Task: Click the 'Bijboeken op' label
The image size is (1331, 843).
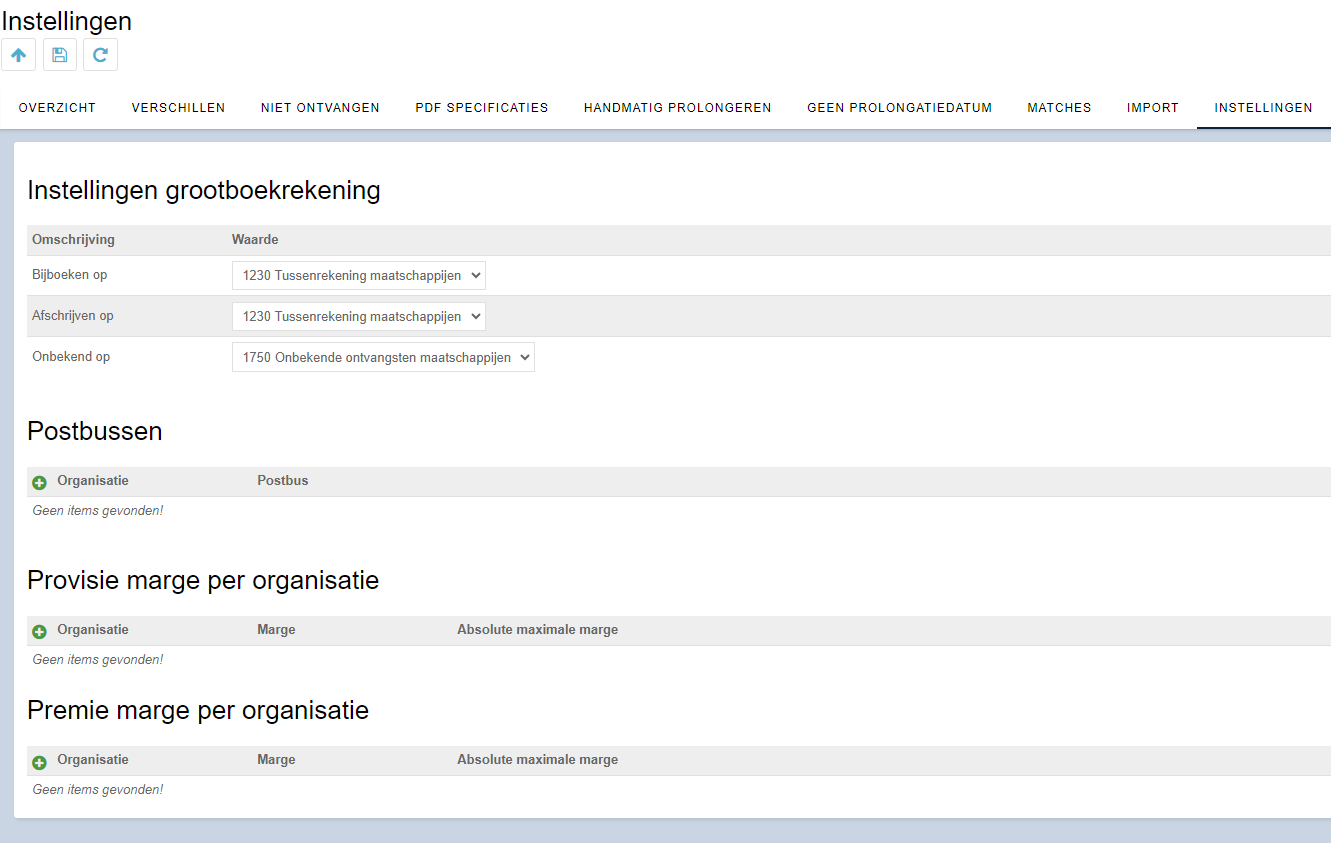Action: (69, 274)
